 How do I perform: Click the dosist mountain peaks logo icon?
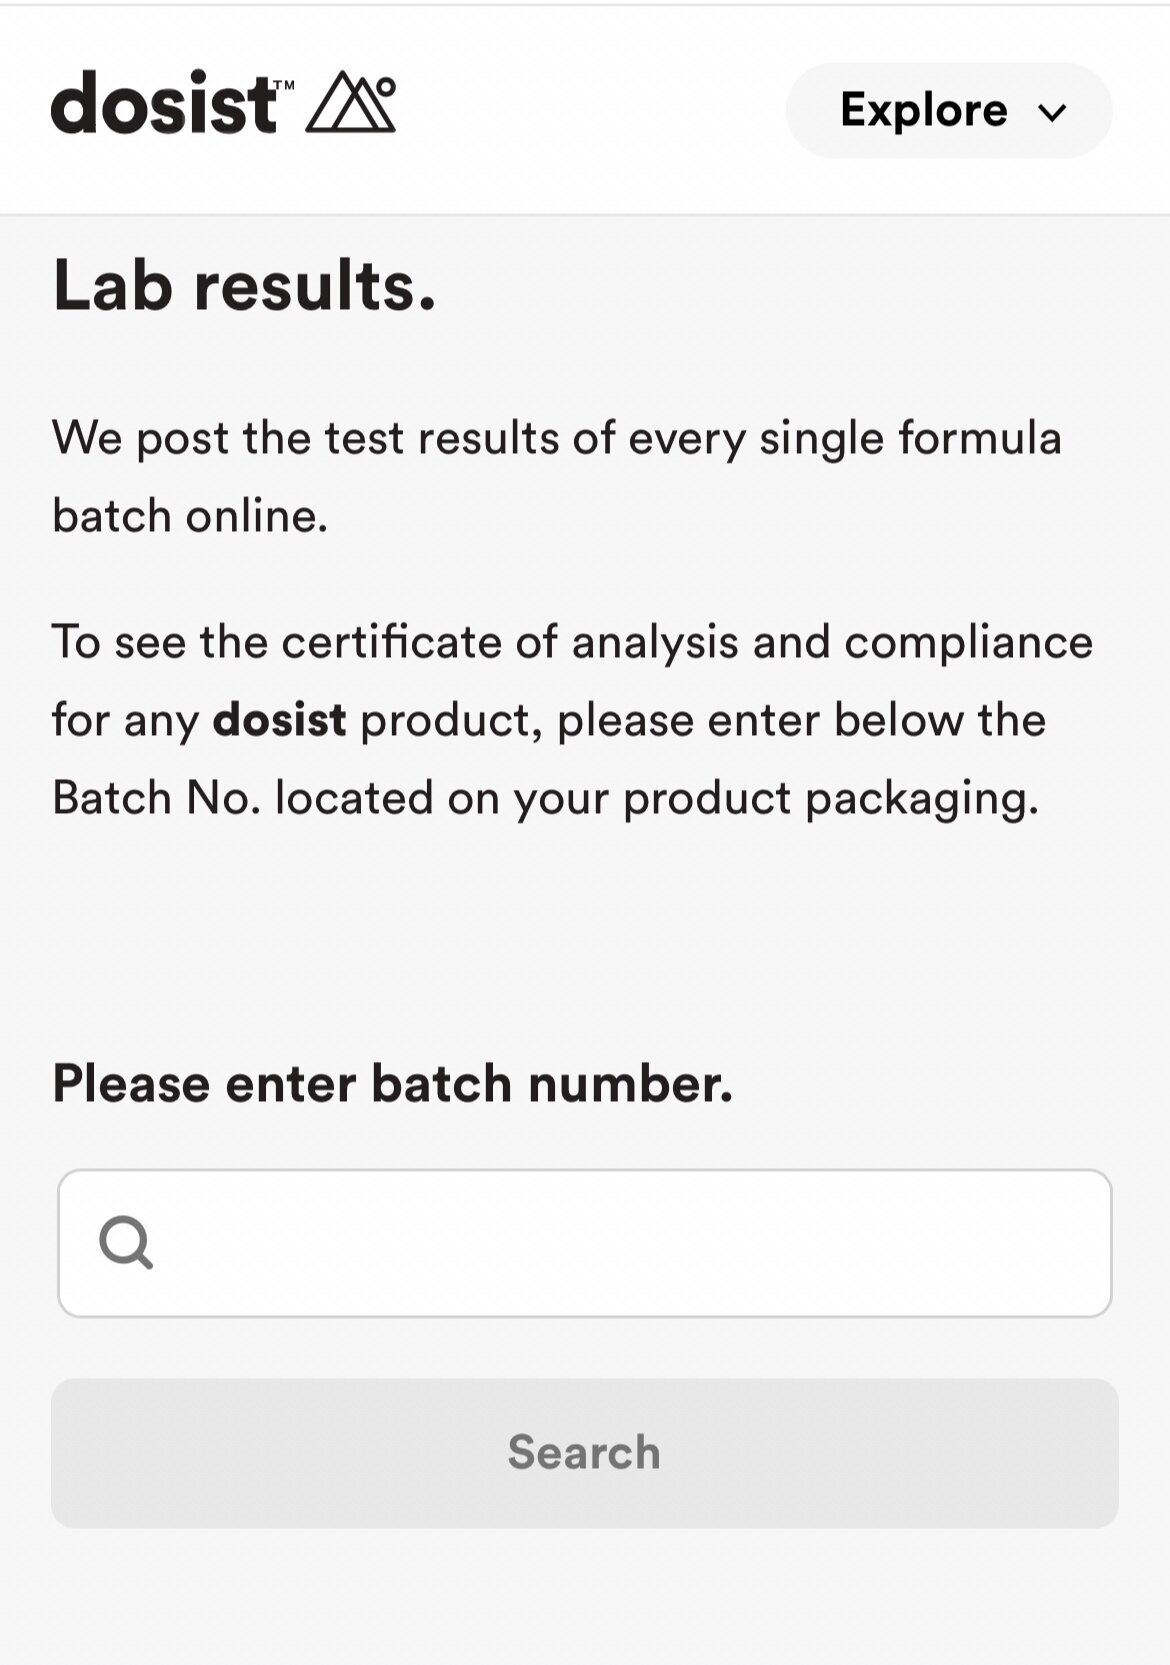tap(350, 102)
